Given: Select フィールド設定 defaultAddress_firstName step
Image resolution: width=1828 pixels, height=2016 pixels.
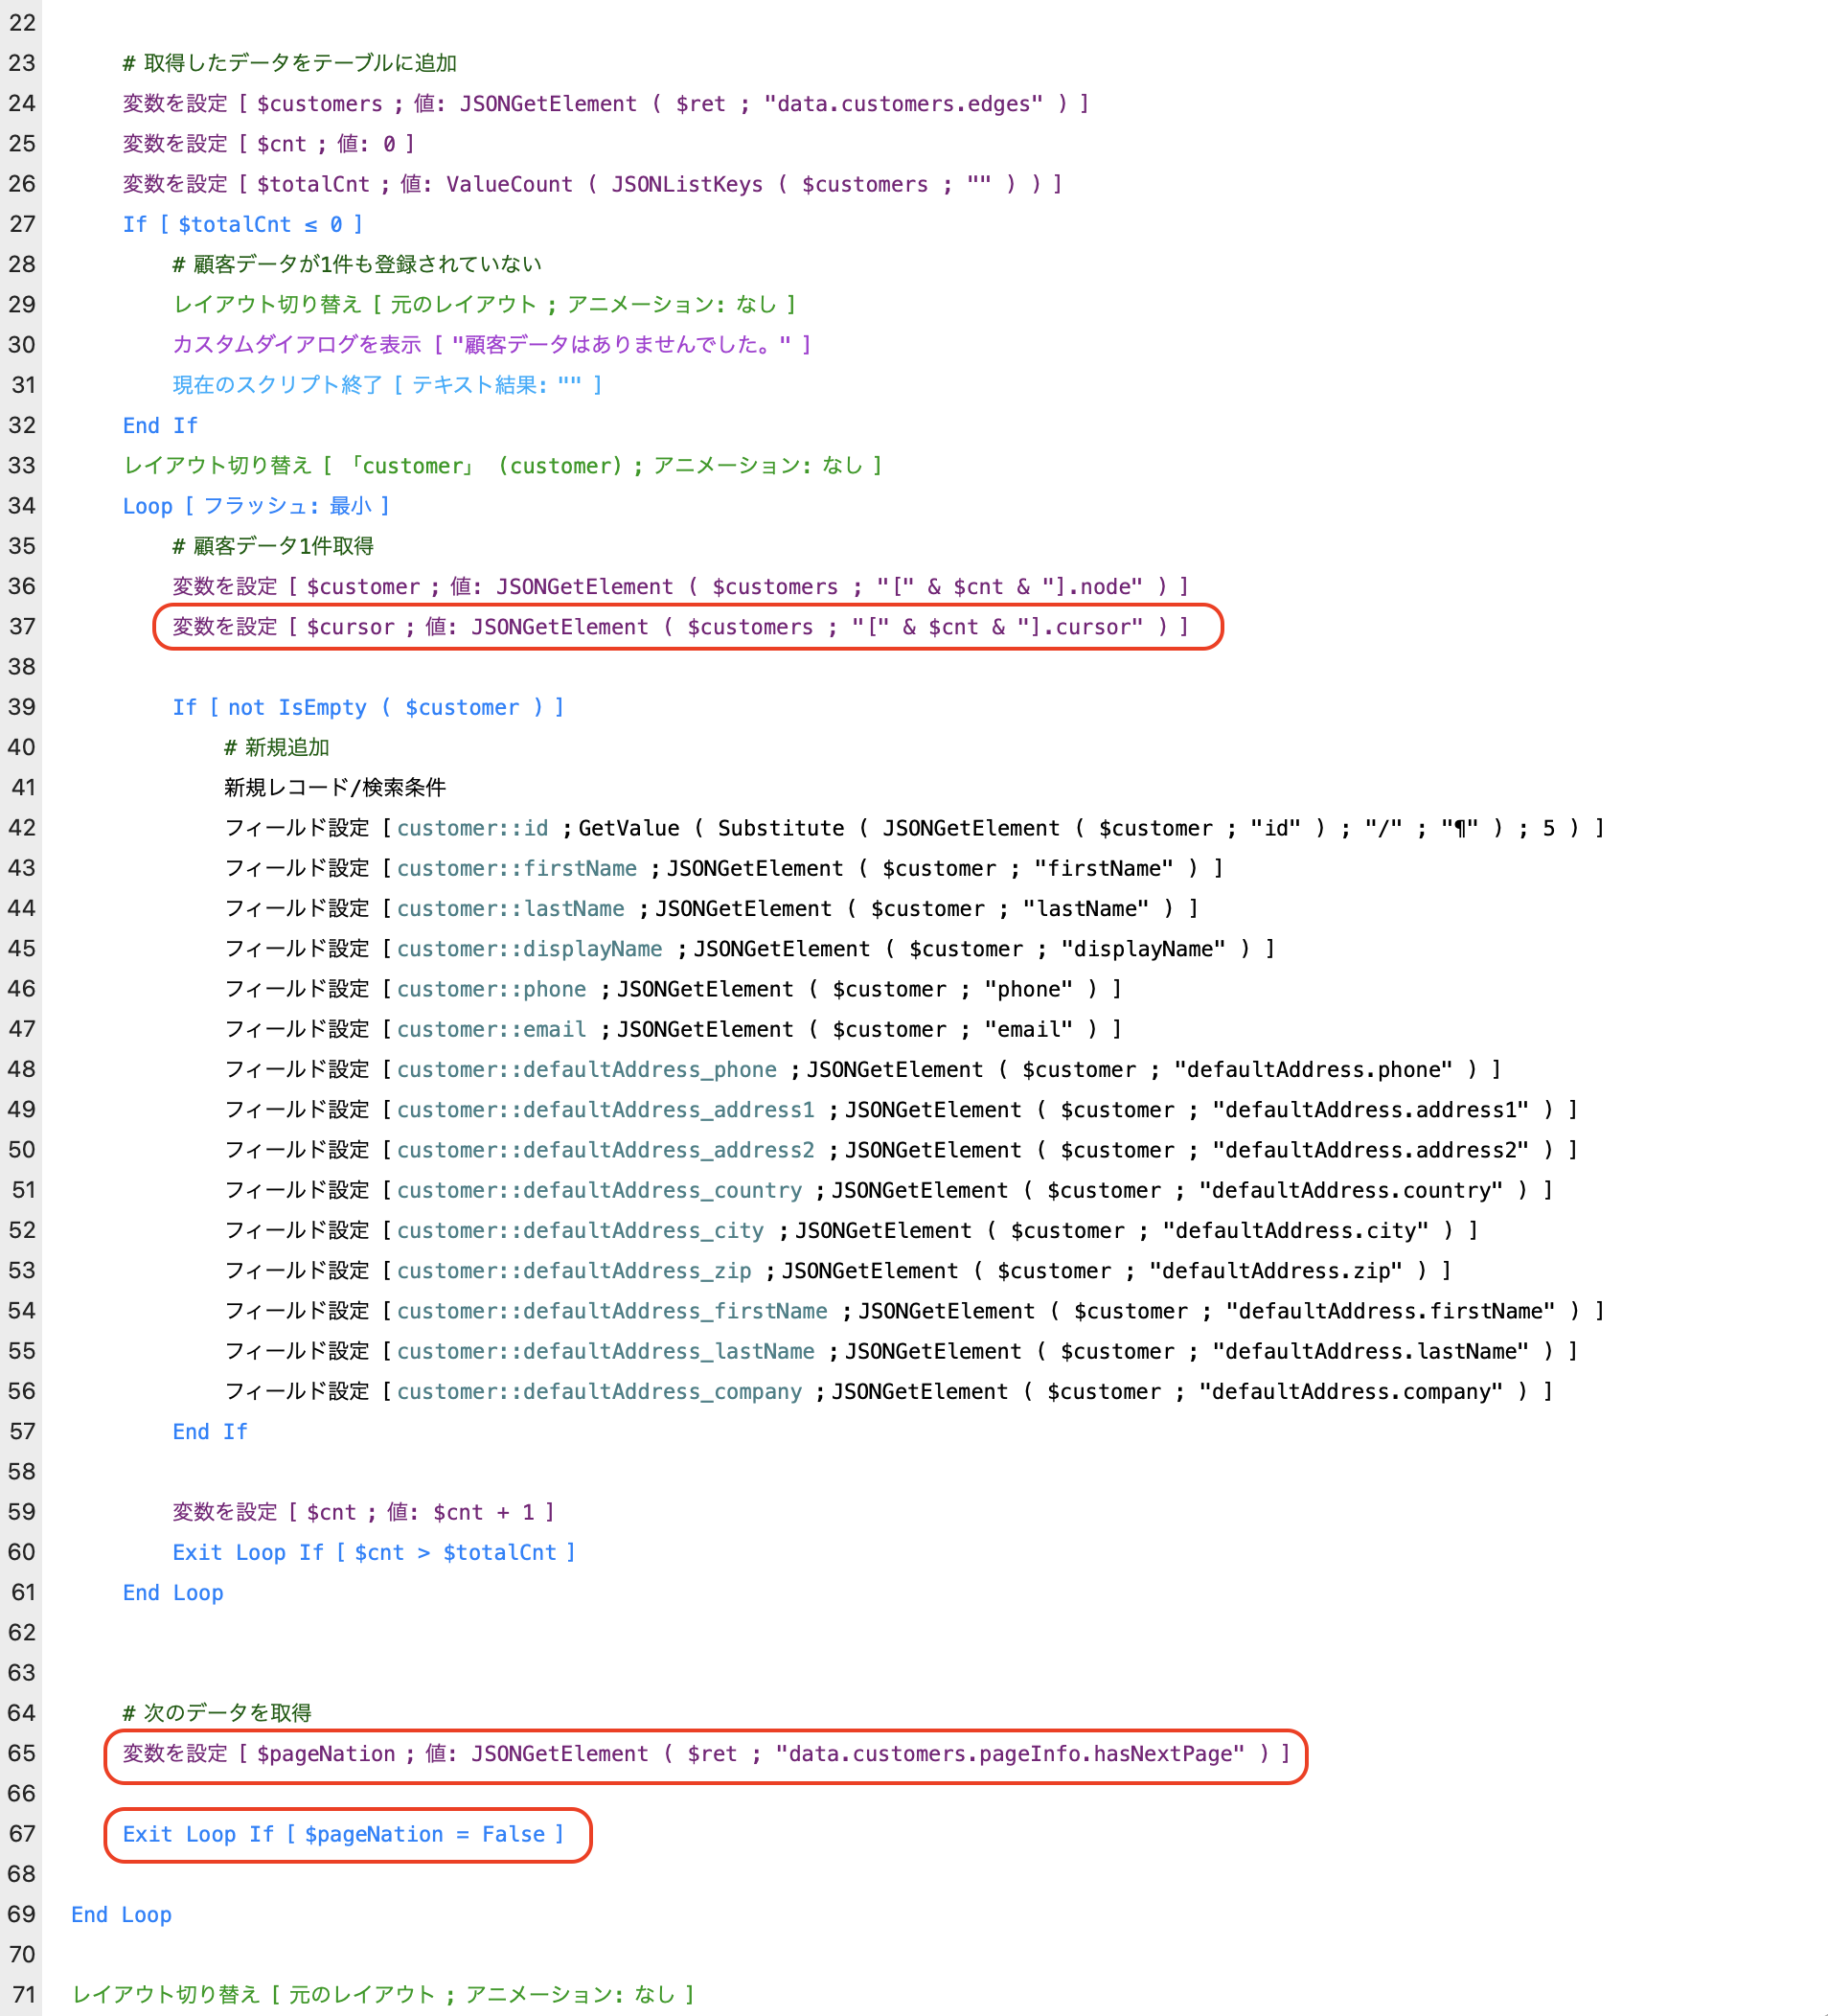Looking at the screenshot, I should (914, 1311).
